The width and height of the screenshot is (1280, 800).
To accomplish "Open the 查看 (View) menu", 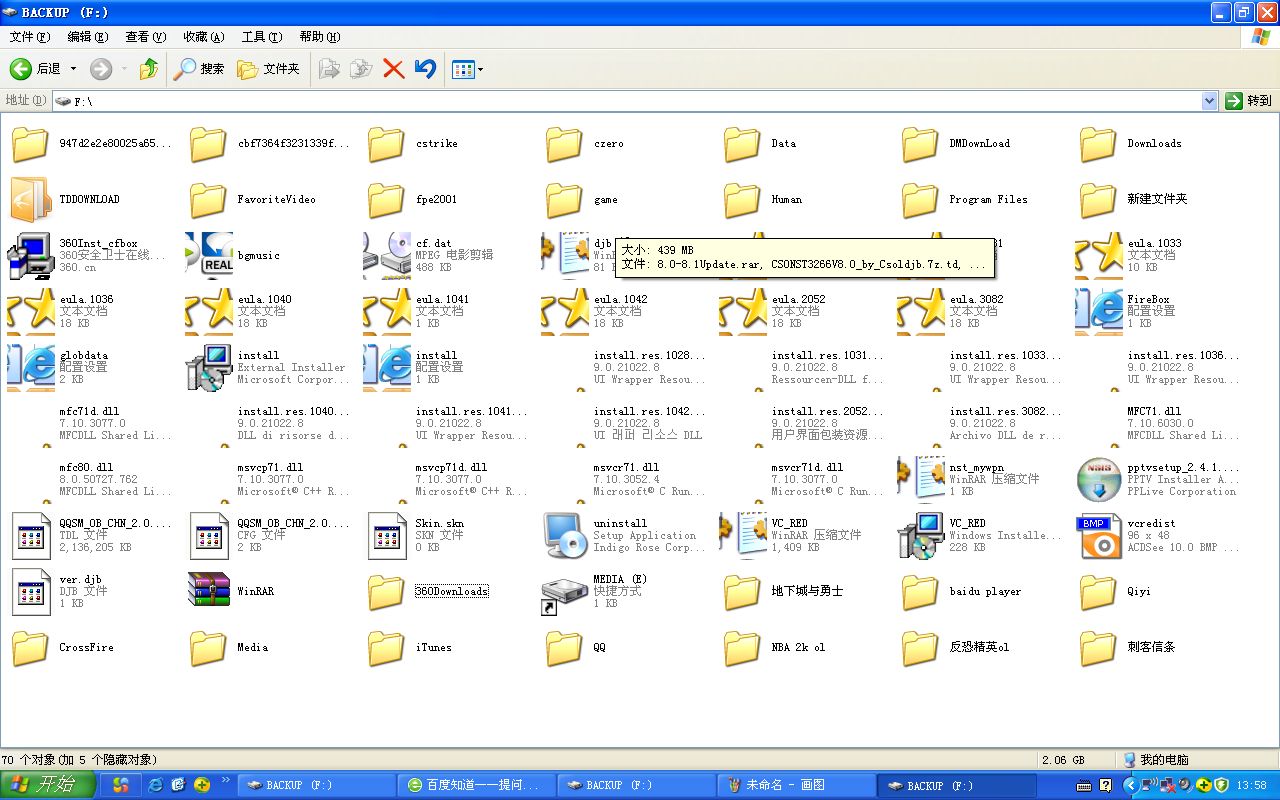I will pos(145,37).
